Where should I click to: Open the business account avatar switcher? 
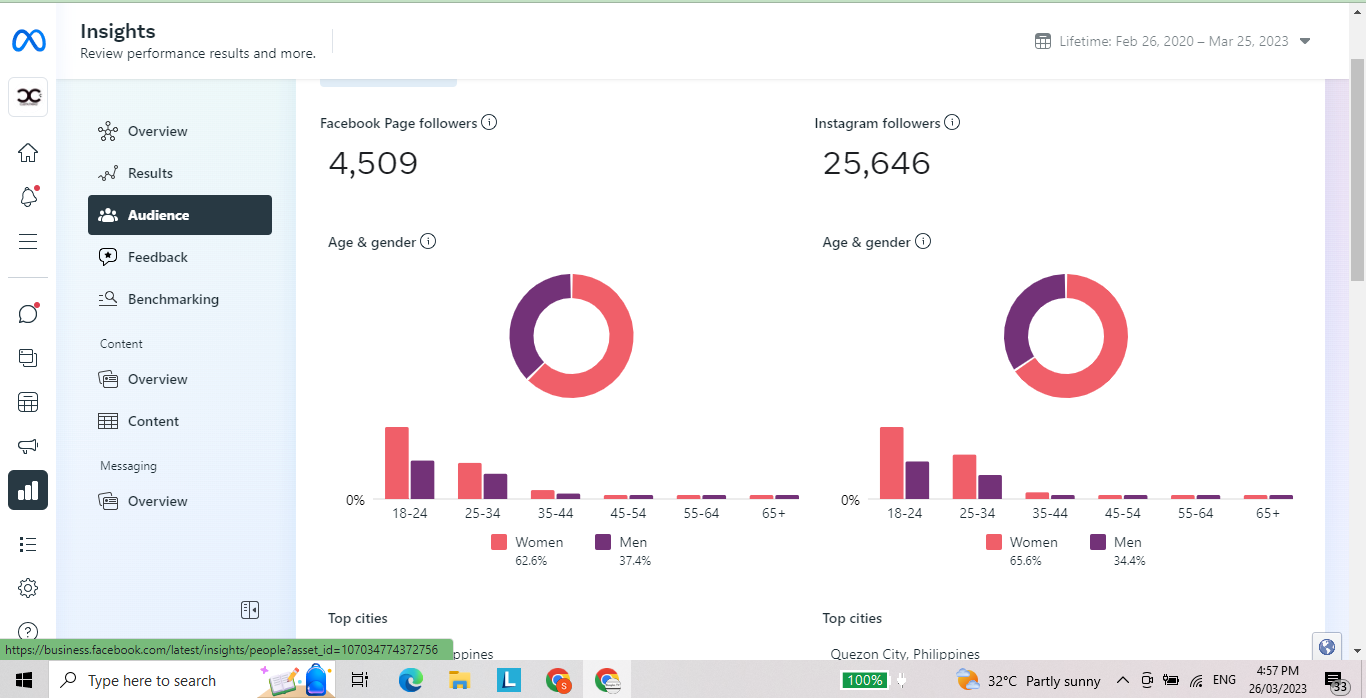[x=28, y=96]
